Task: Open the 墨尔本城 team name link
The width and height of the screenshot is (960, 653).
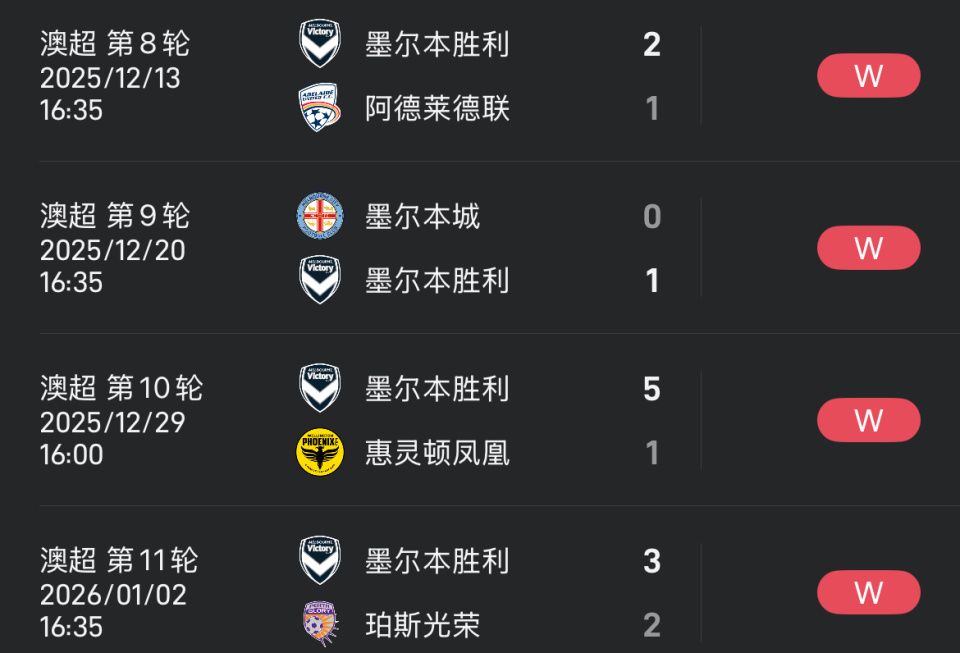Action: pos(422,216)
